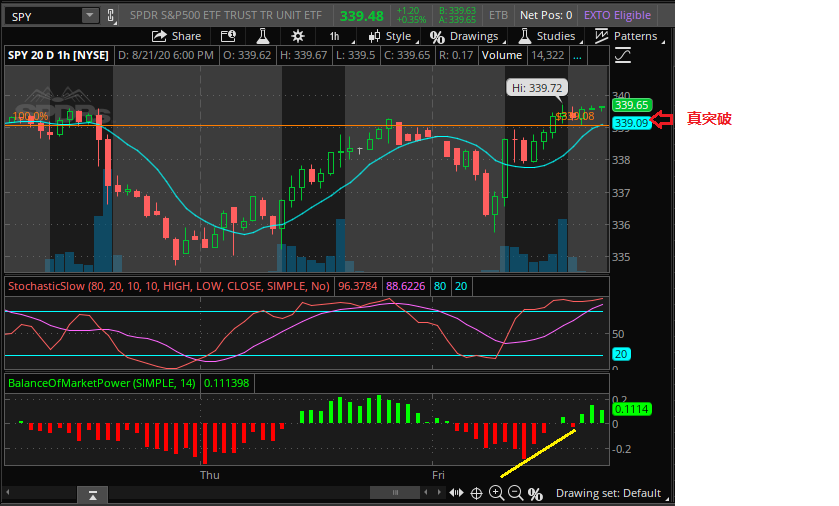This screenshot has height=506, width=839.
Task: Click the D: 8/21/20 6:00 PM date readout
Action: (166, 56)
